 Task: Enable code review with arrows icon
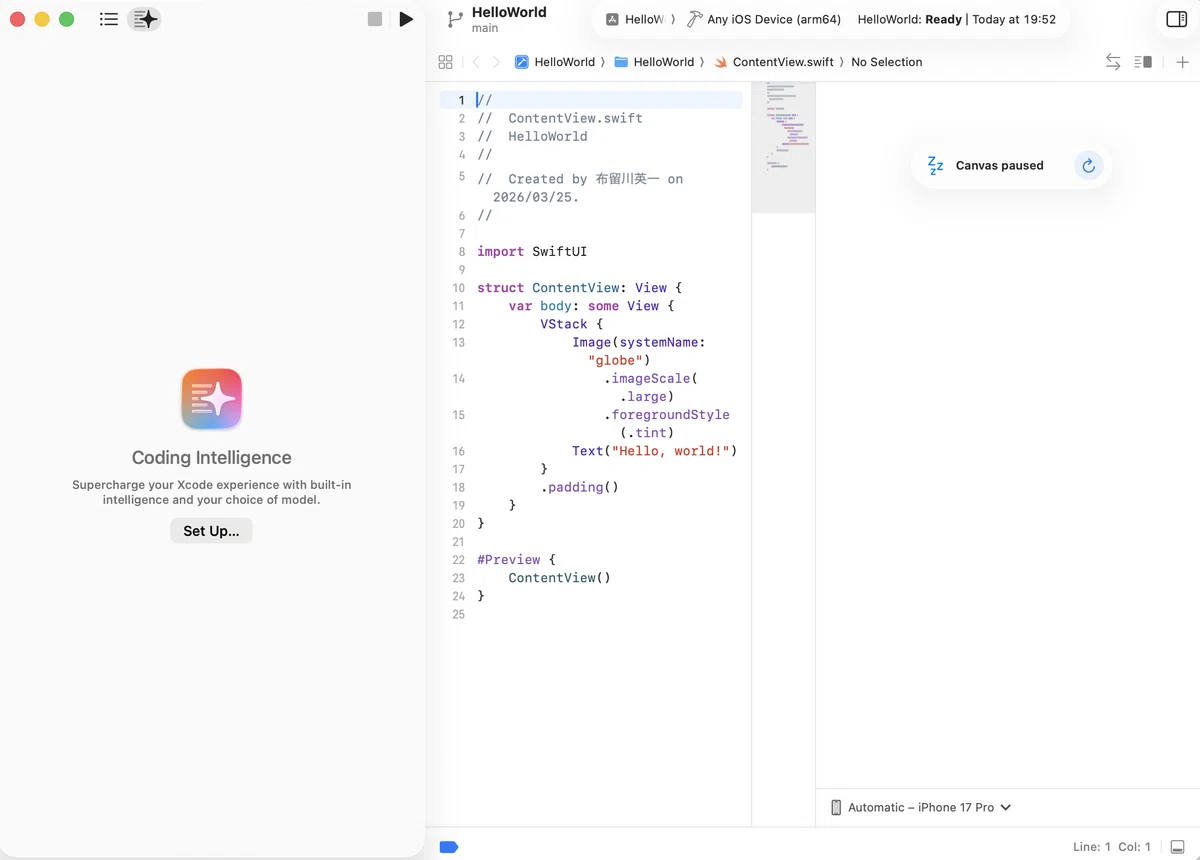(1113, 62)
